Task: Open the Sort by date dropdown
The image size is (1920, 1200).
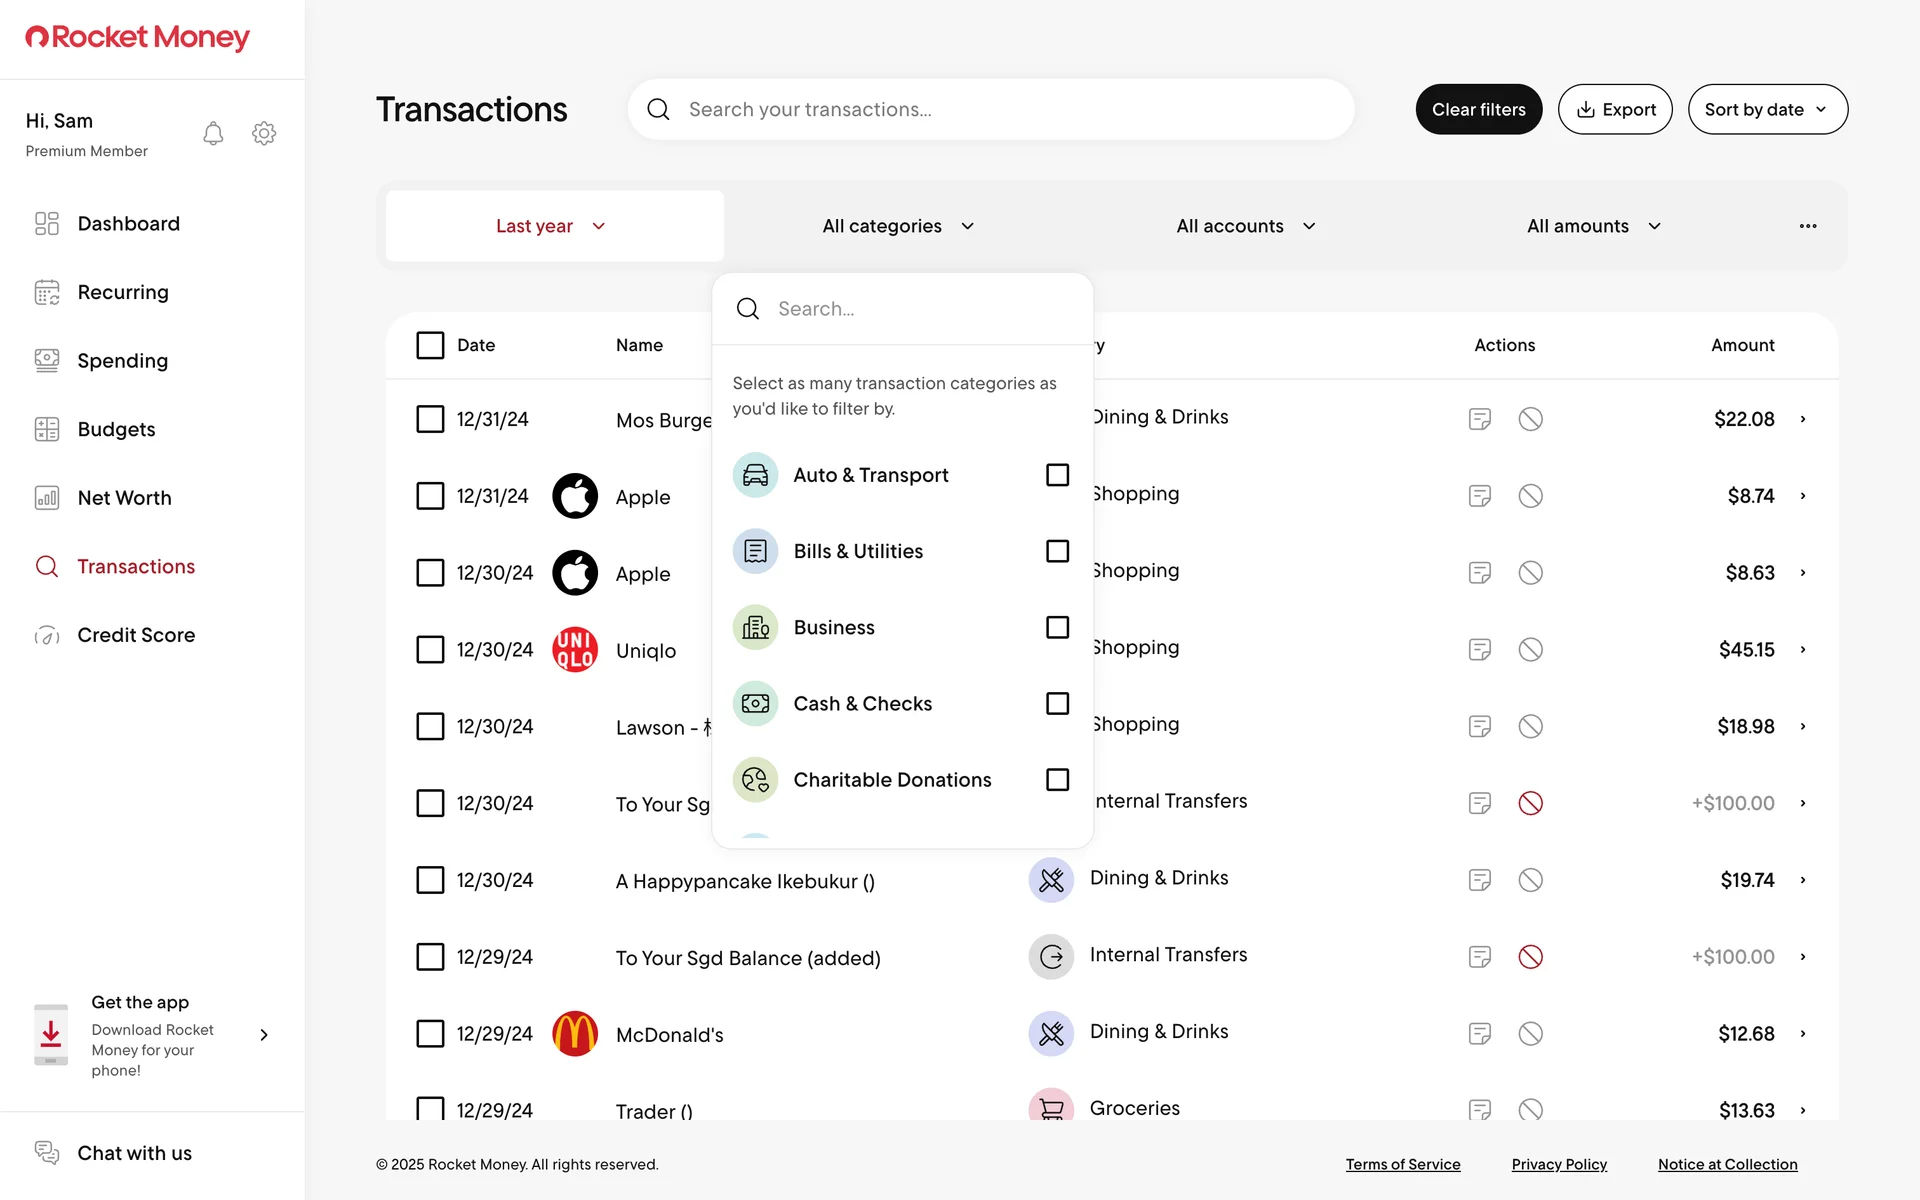Action: click(1767, 109)
